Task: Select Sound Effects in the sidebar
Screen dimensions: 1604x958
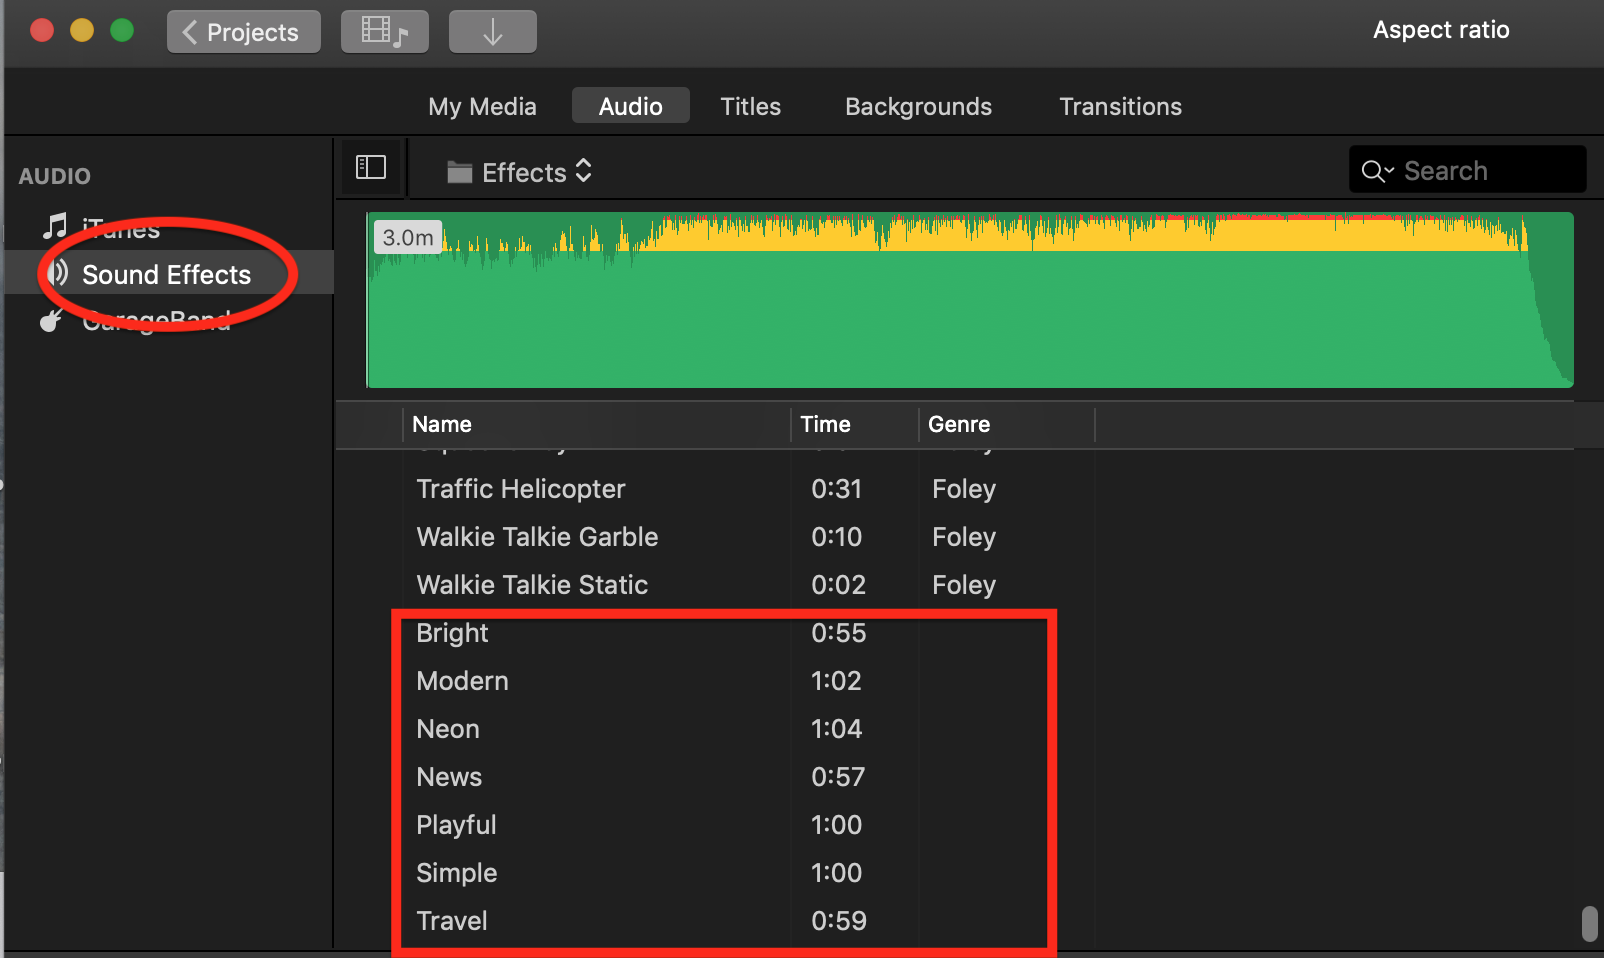Action: coord(169,274)
